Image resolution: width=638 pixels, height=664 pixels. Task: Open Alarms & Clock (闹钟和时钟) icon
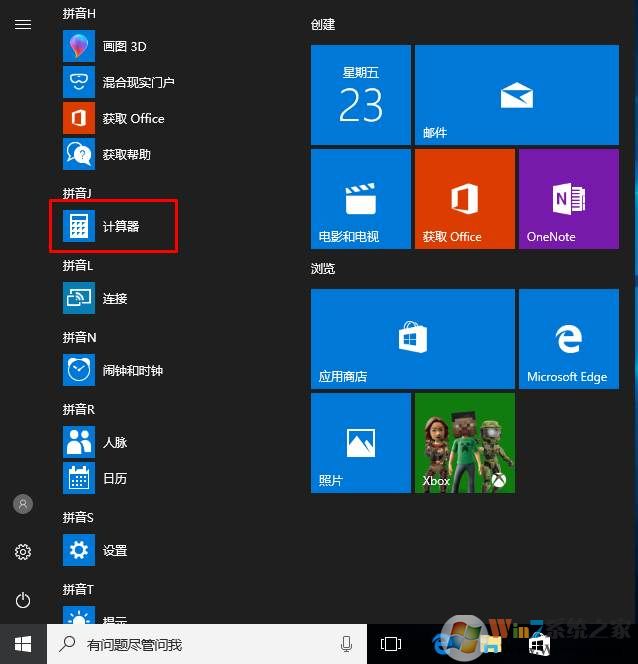click(79, 370)
